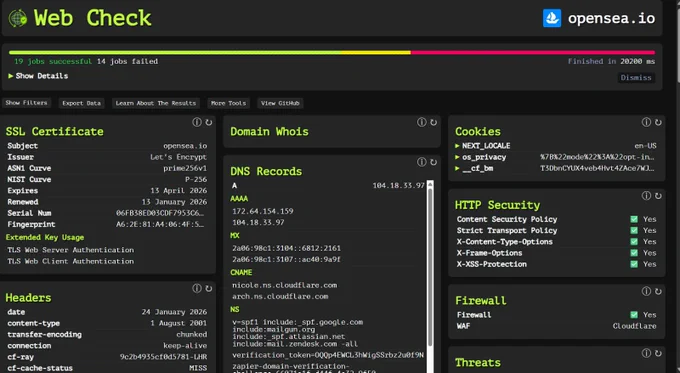Refresh the Firewall card
Screen dimensions: 680x373
[x=658, y=291]
